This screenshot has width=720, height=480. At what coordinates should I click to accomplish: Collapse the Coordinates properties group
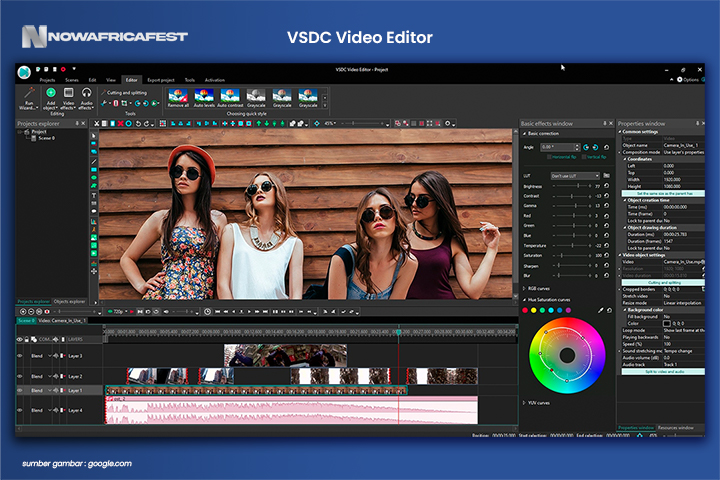coord(625,159)
